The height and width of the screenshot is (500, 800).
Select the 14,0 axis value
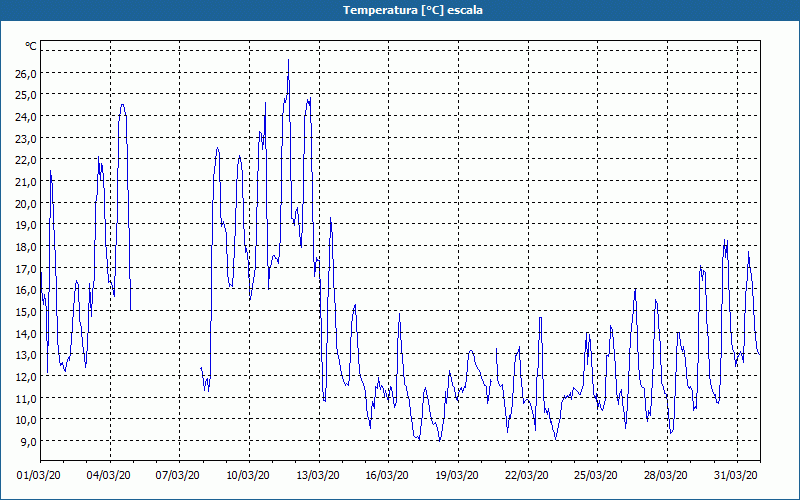(x=26, y=333)
